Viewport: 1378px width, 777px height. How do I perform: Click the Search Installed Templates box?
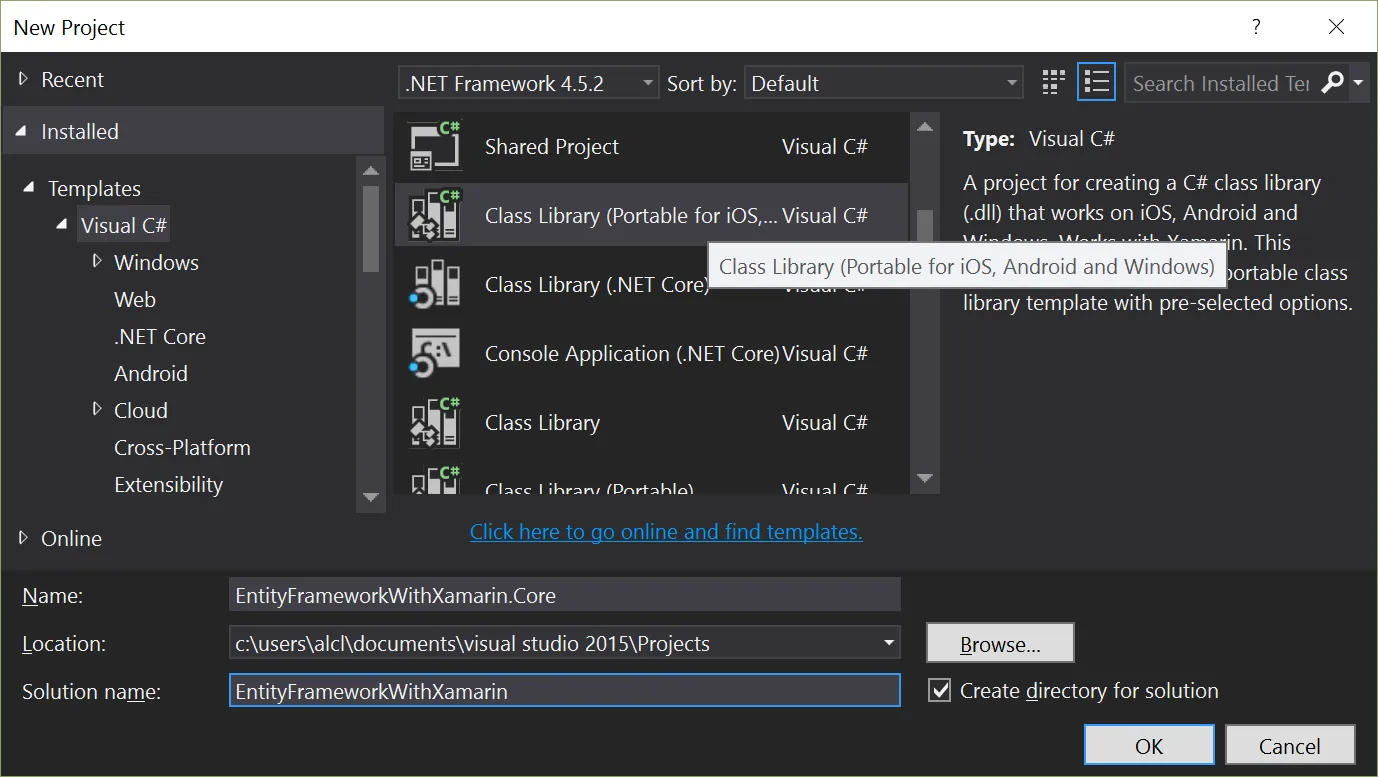pyautogui.click(x=1222, y=83)
